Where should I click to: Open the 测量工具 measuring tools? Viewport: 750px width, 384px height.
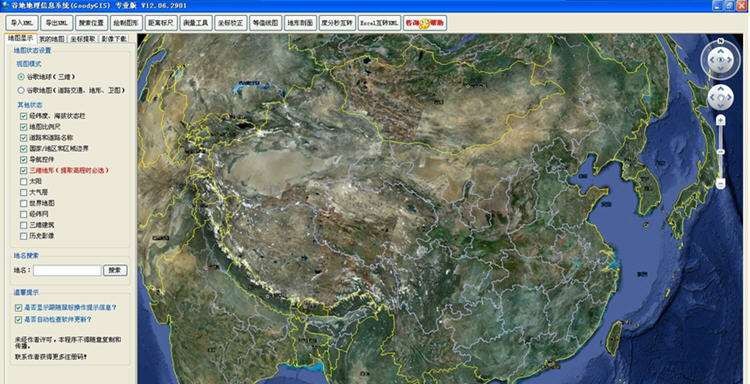[x=196, y=22]
